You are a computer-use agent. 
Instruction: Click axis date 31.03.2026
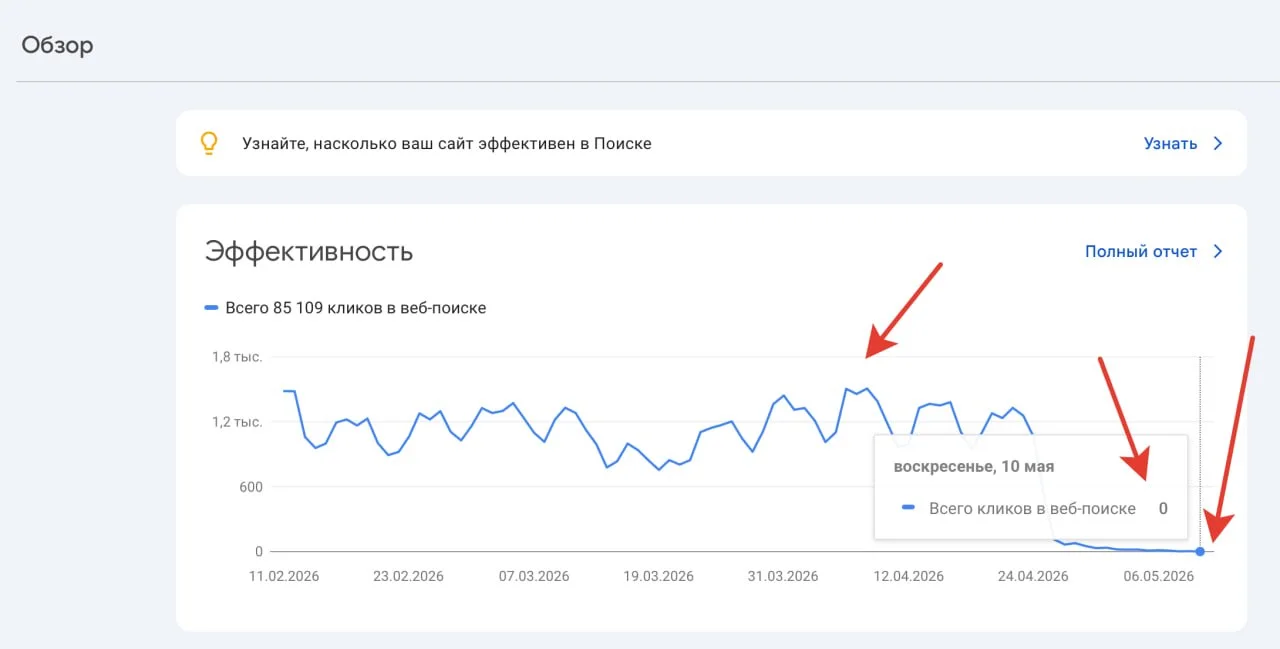(783, 576)
